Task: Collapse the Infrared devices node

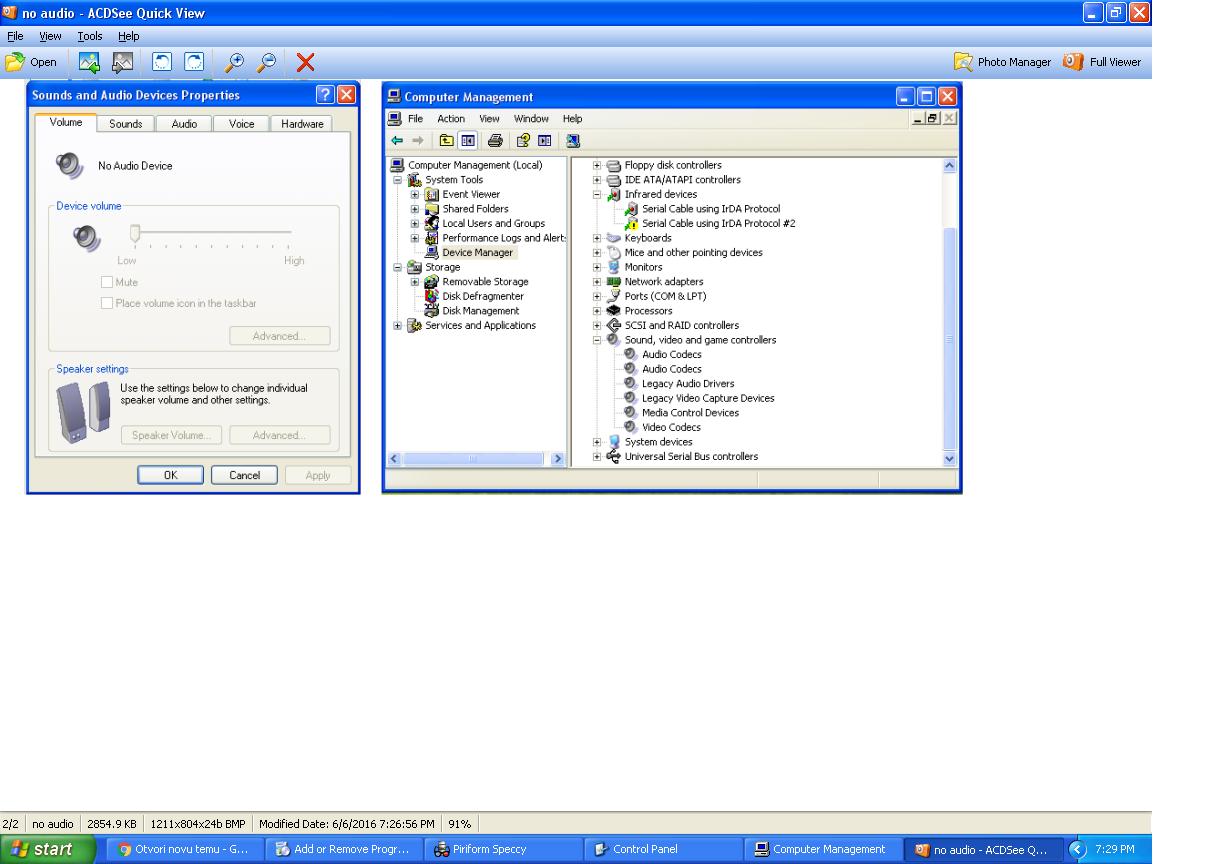Action: click(598, 195)
